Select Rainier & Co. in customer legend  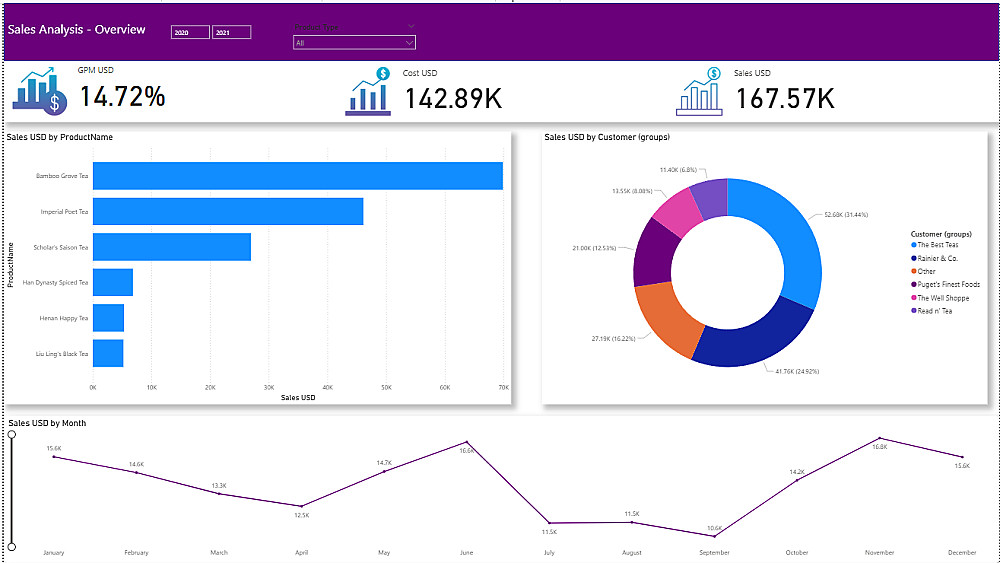click(x=934, y=258)
